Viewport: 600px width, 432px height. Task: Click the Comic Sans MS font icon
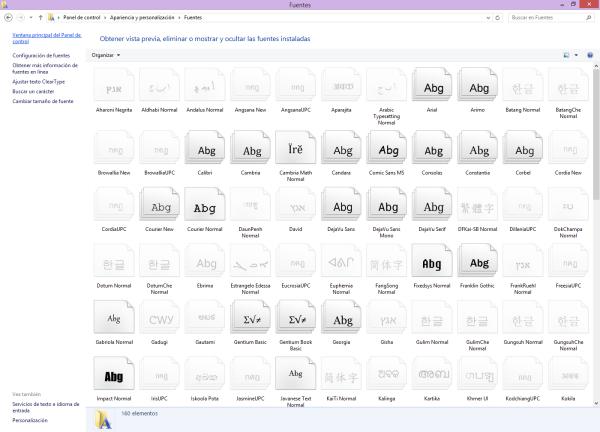coord(388,150)
